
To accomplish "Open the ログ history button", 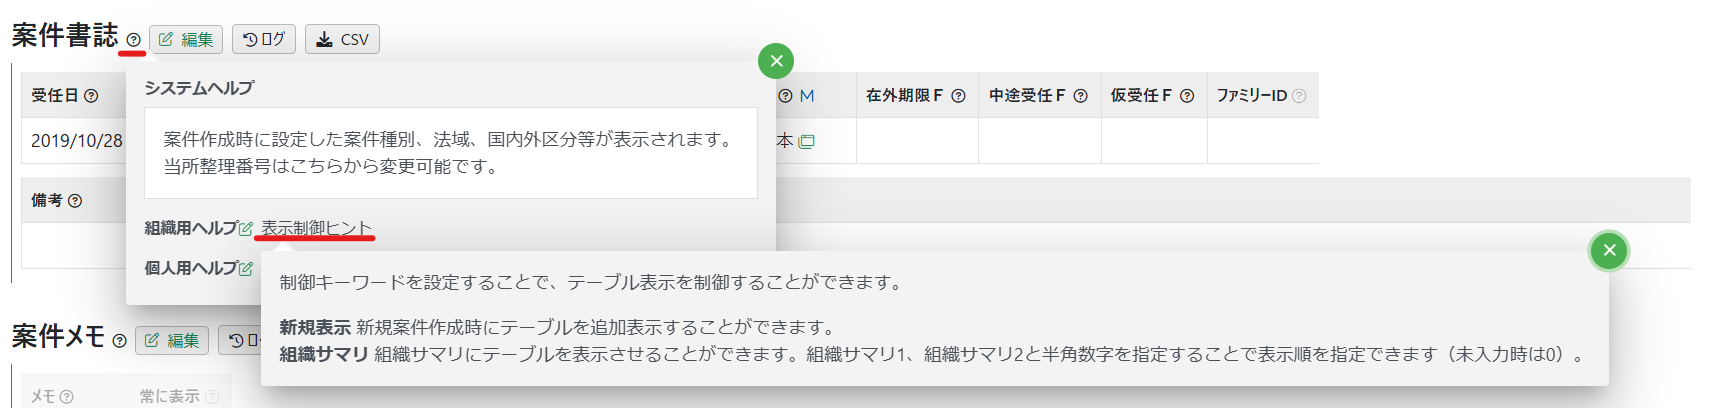I will click(x=264, y=39).
